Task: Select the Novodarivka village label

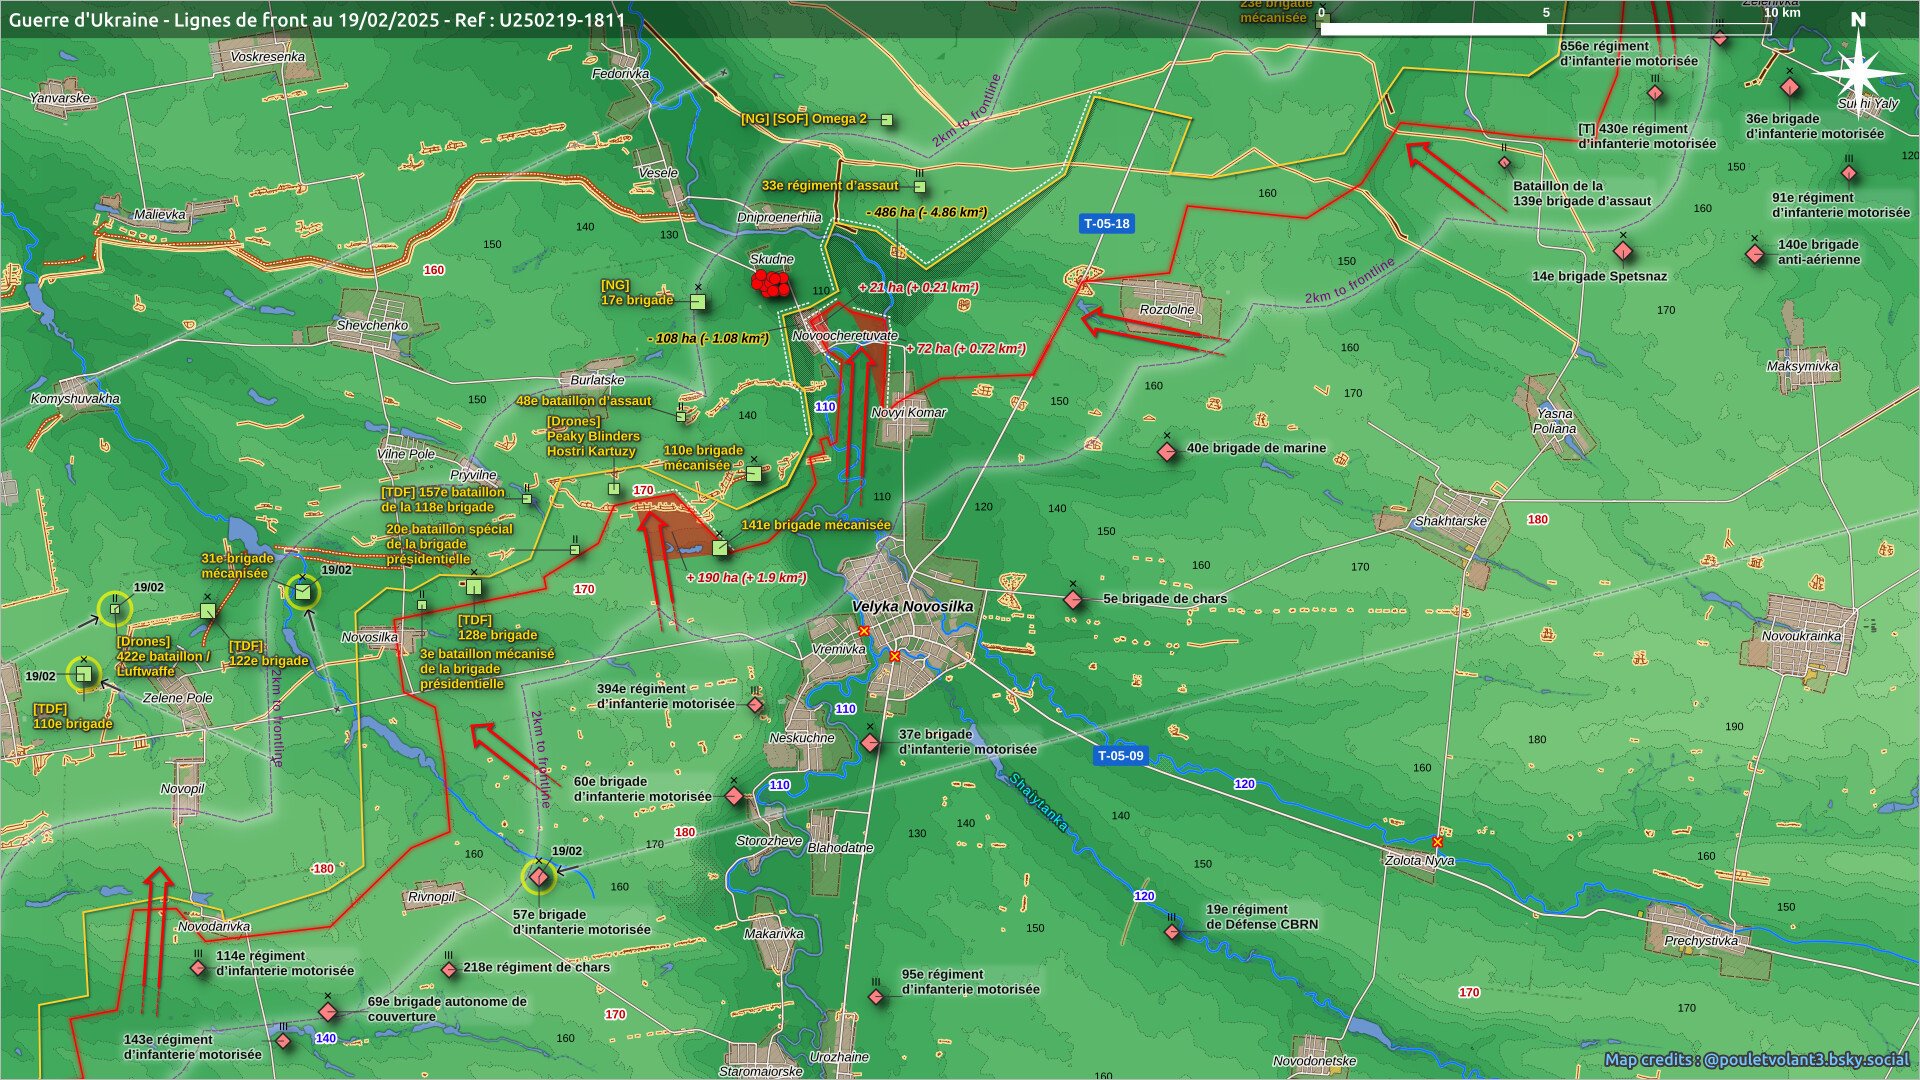Action: [x=214, y=927]
